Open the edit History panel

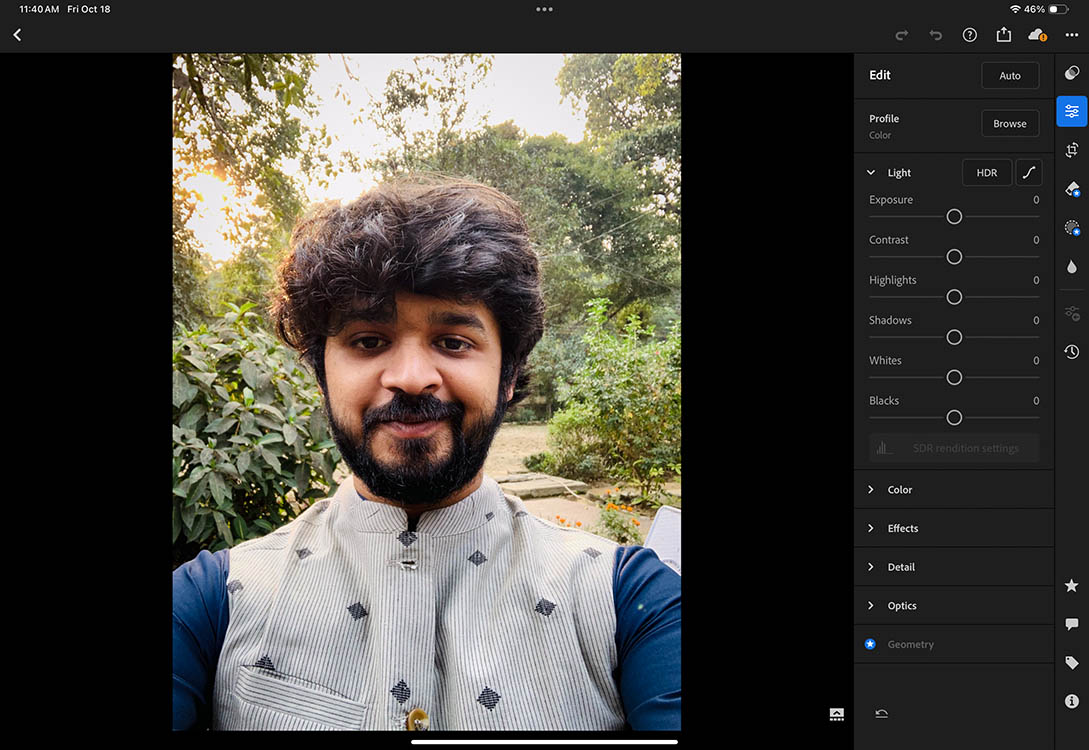[1071, 351]
